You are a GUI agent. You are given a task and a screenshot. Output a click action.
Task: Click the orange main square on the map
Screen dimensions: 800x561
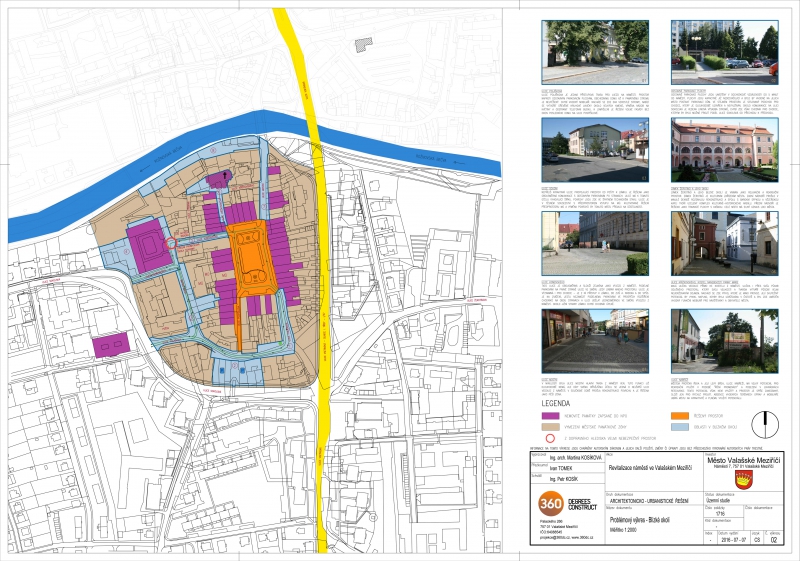pos(252,257)
